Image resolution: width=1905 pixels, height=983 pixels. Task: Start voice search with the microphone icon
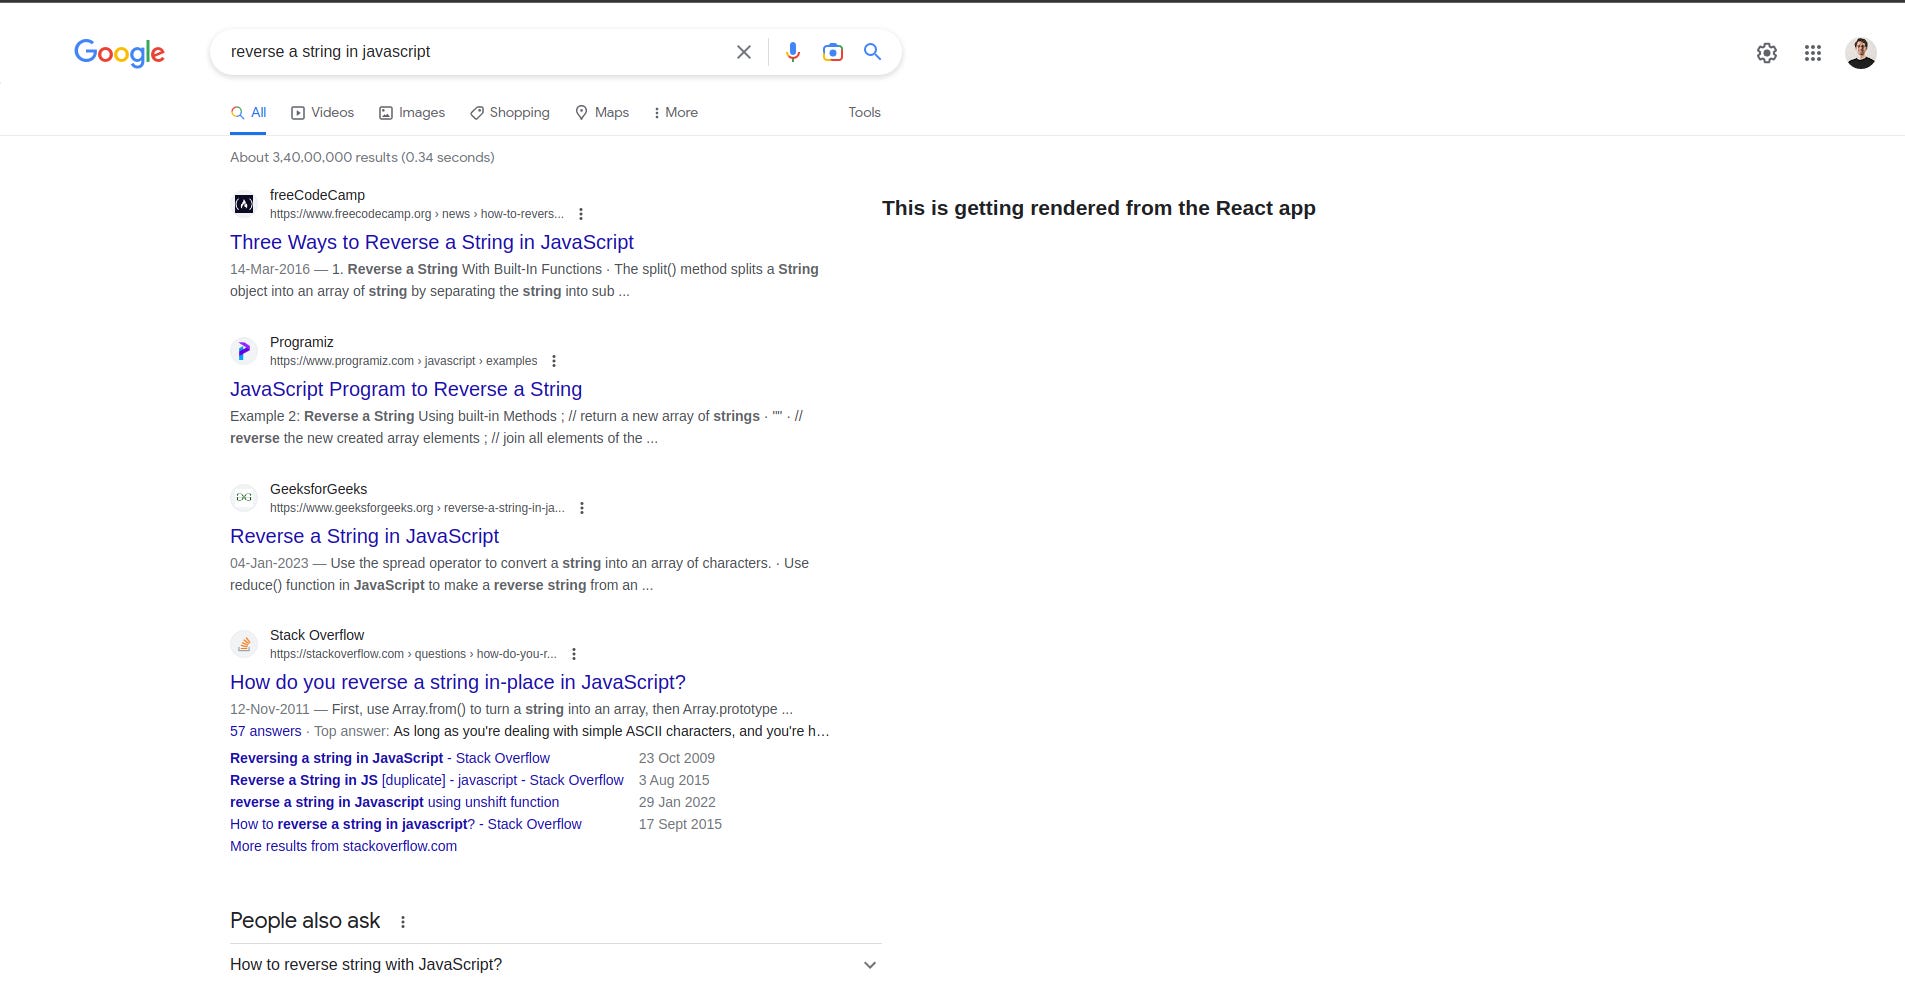click(793, 52)
